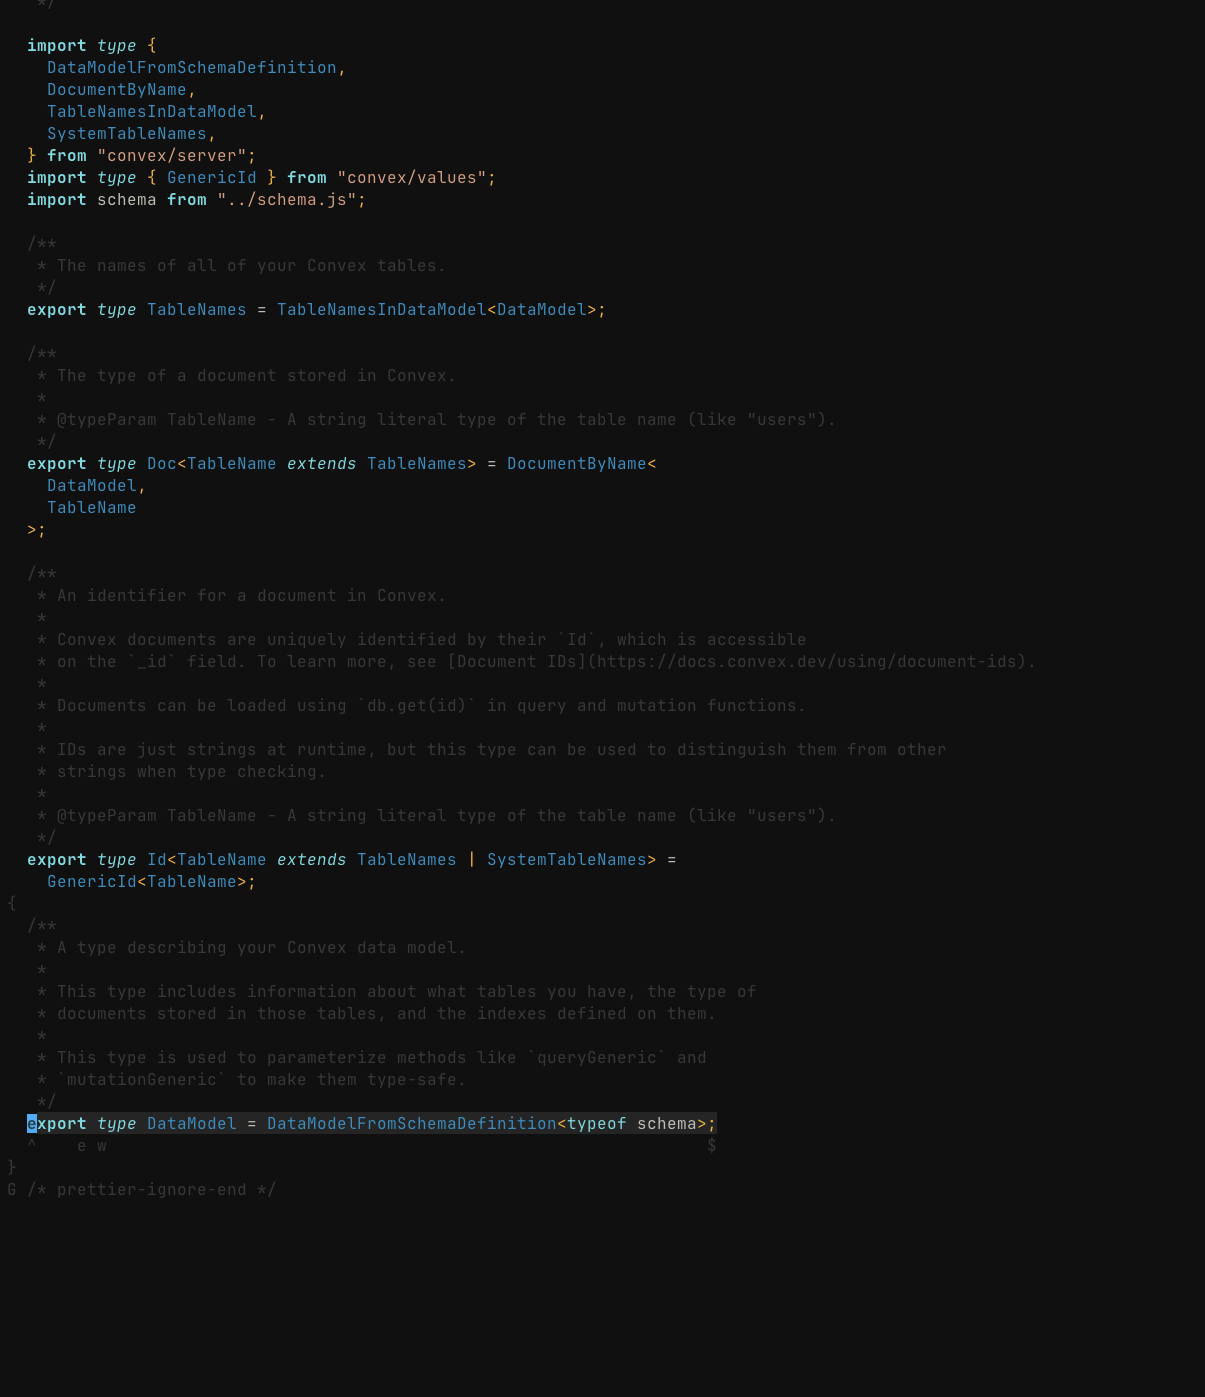The height and width of the screenshot is (1397, 1205).
Task: Click the "../schema.js" import path
Action: pyautogui.click(x=287, y=200)
